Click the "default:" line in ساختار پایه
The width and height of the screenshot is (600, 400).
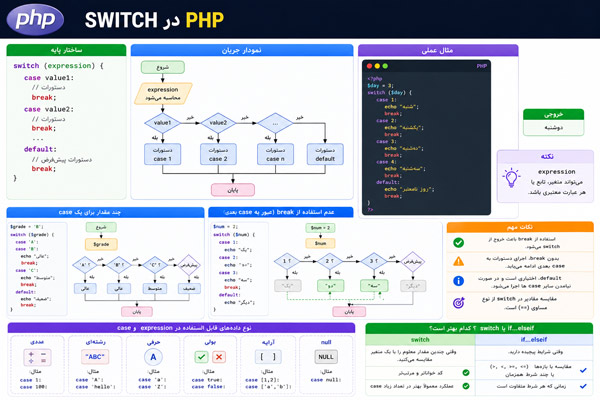click(x=40, y=149)
